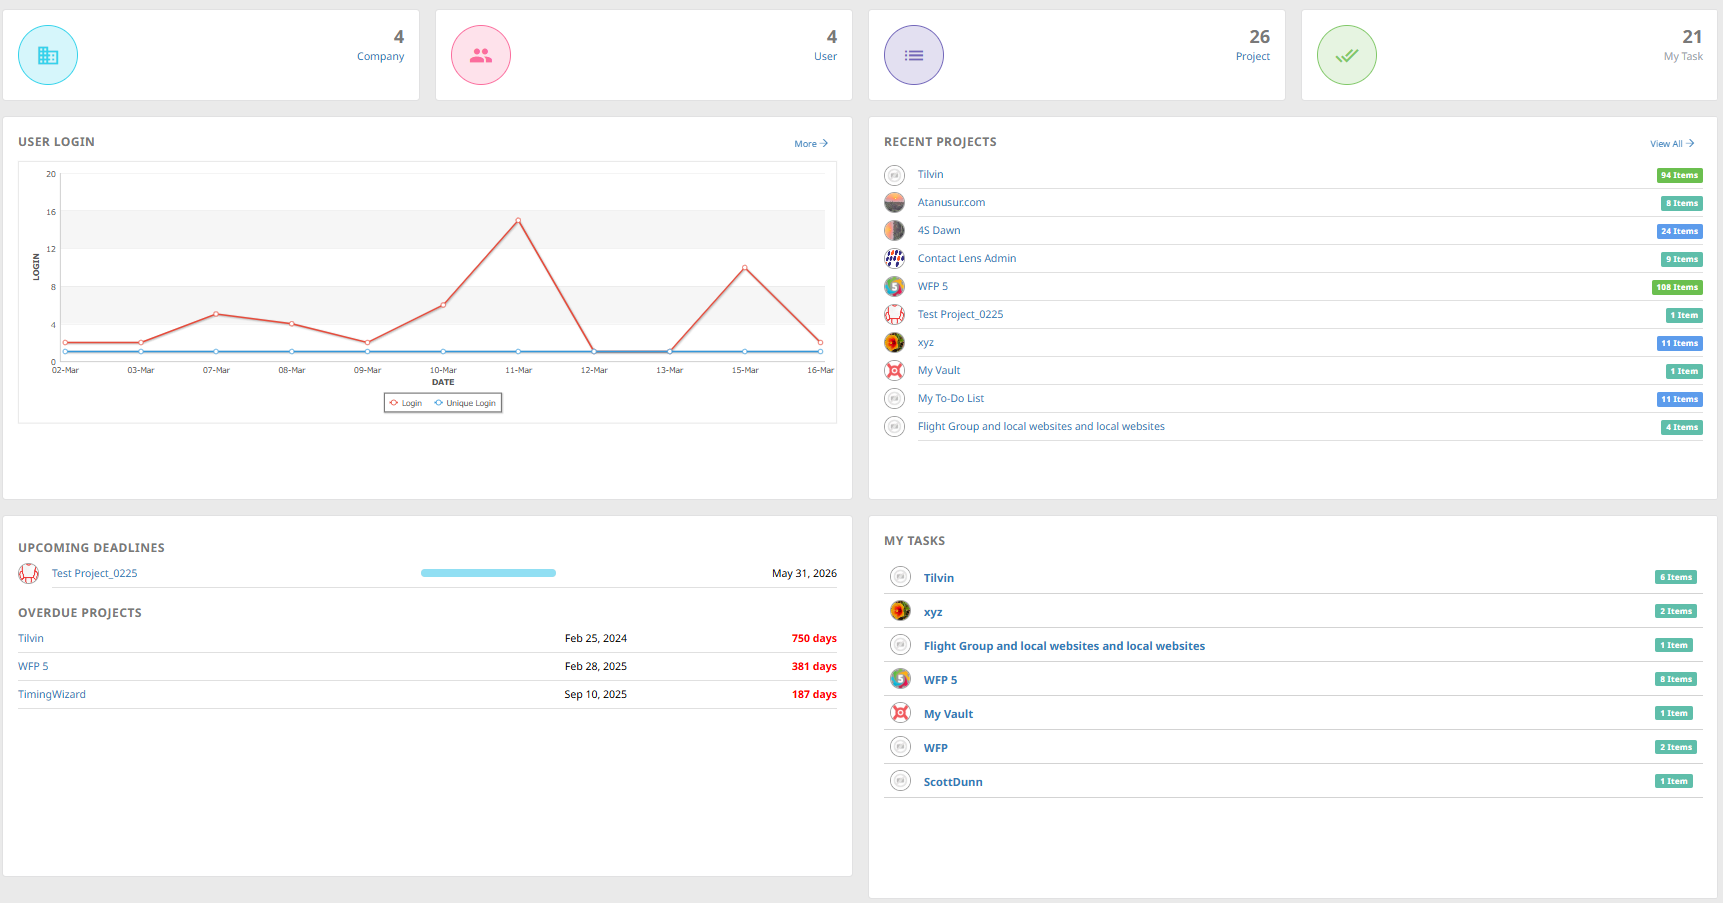Click the Company building icon
Screen dimensions: 1723x903
click(47, 55)
